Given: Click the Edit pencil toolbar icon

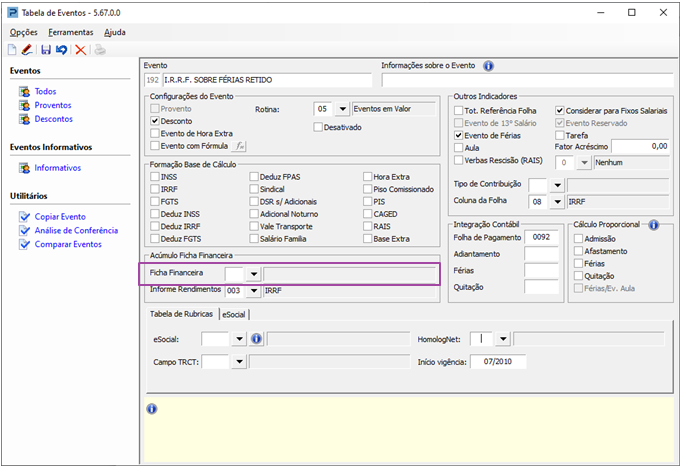Looking at the screenshot, I should click(x=27, y=50).
